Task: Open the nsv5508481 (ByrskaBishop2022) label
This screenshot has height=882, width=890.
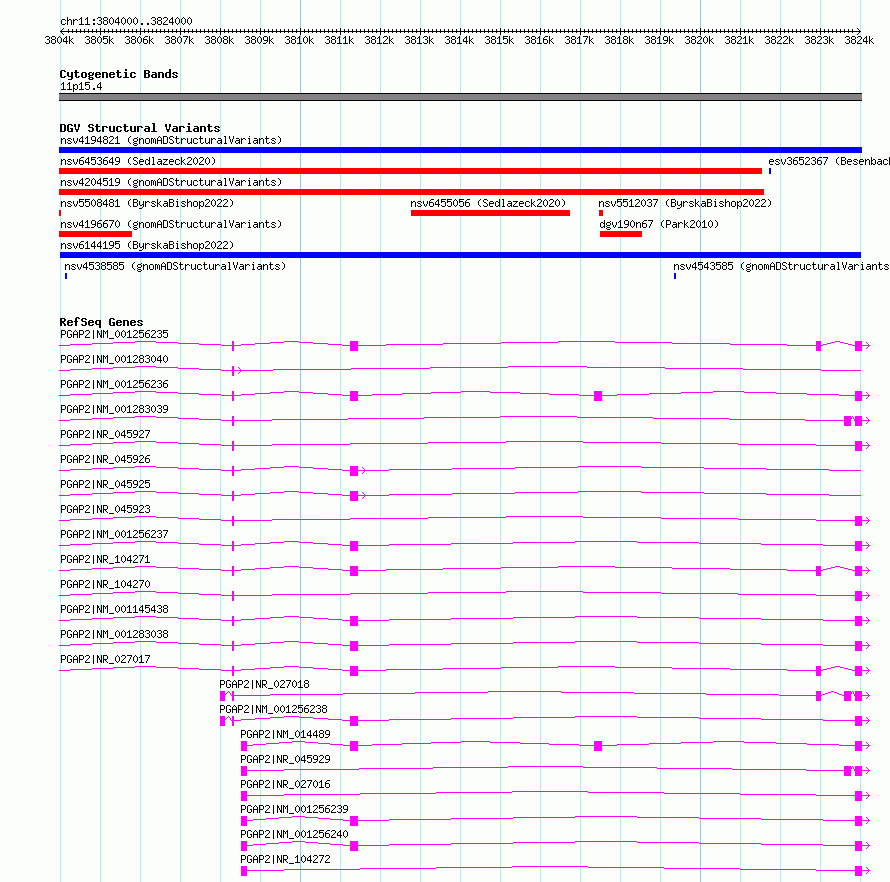Action: click(147, 203)
